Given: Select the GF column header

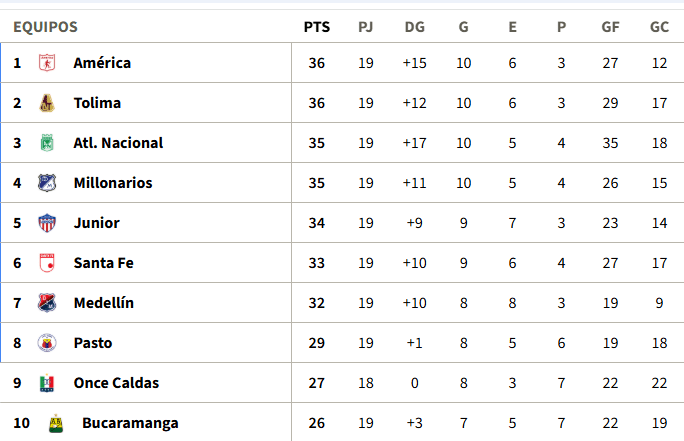Looking at the screenshot, I should click(x=610, y=27).
